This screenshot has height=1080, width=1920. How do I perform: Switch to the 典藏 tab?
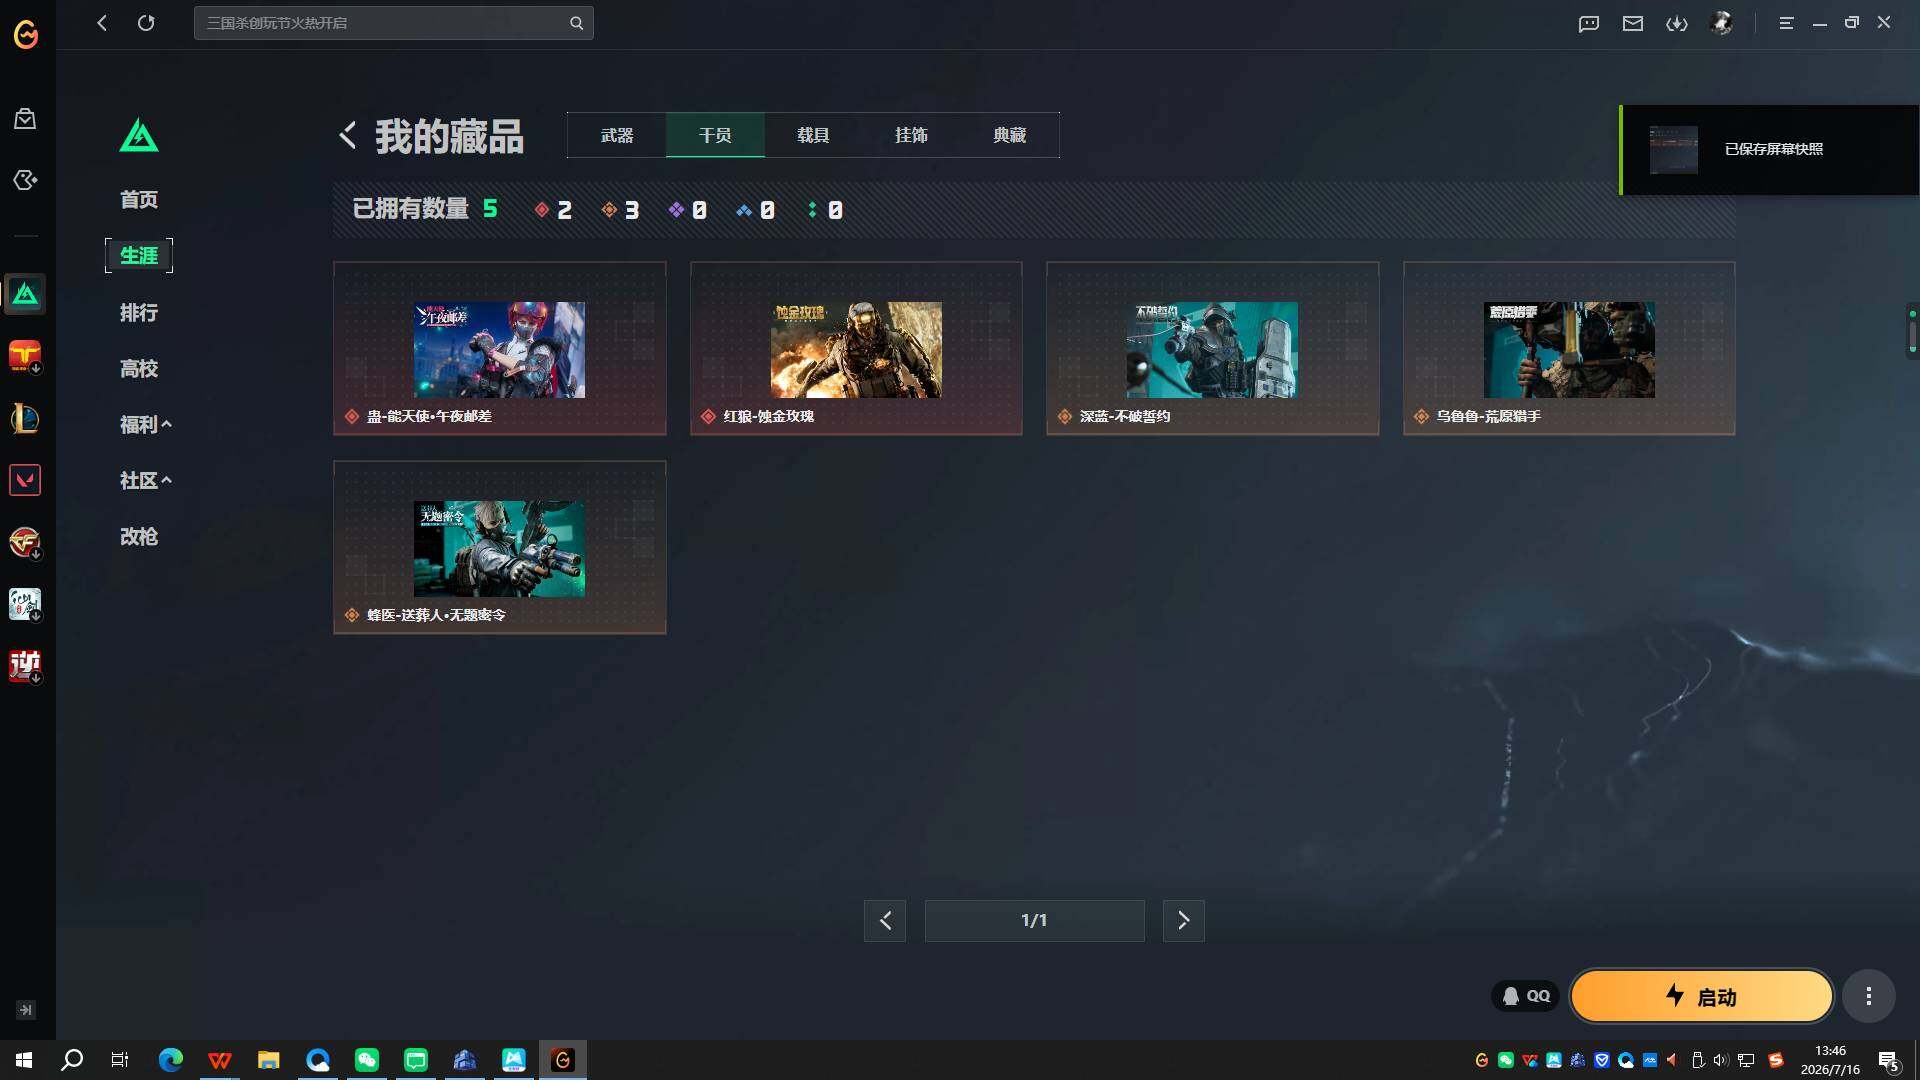point(1010,135)
